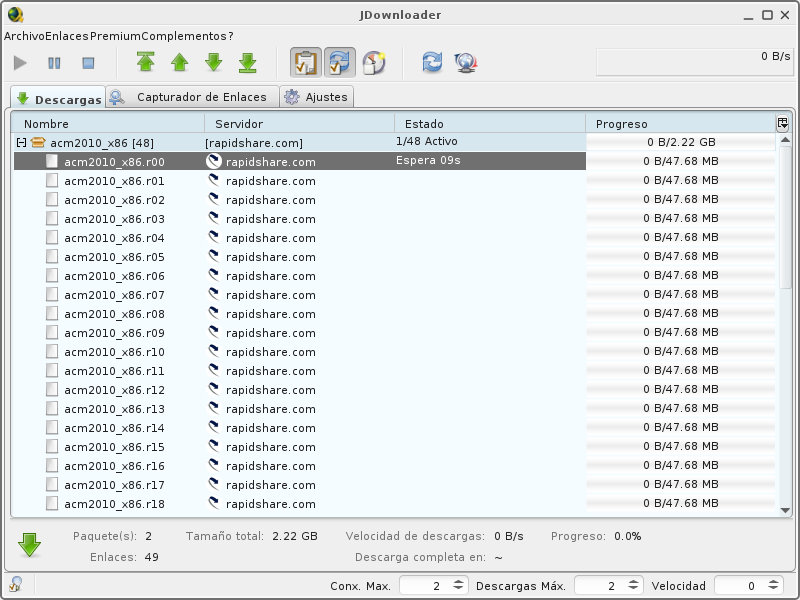Pause downloads with the pause icon
This screenshot has height=600, width=800.
point(54,63)
